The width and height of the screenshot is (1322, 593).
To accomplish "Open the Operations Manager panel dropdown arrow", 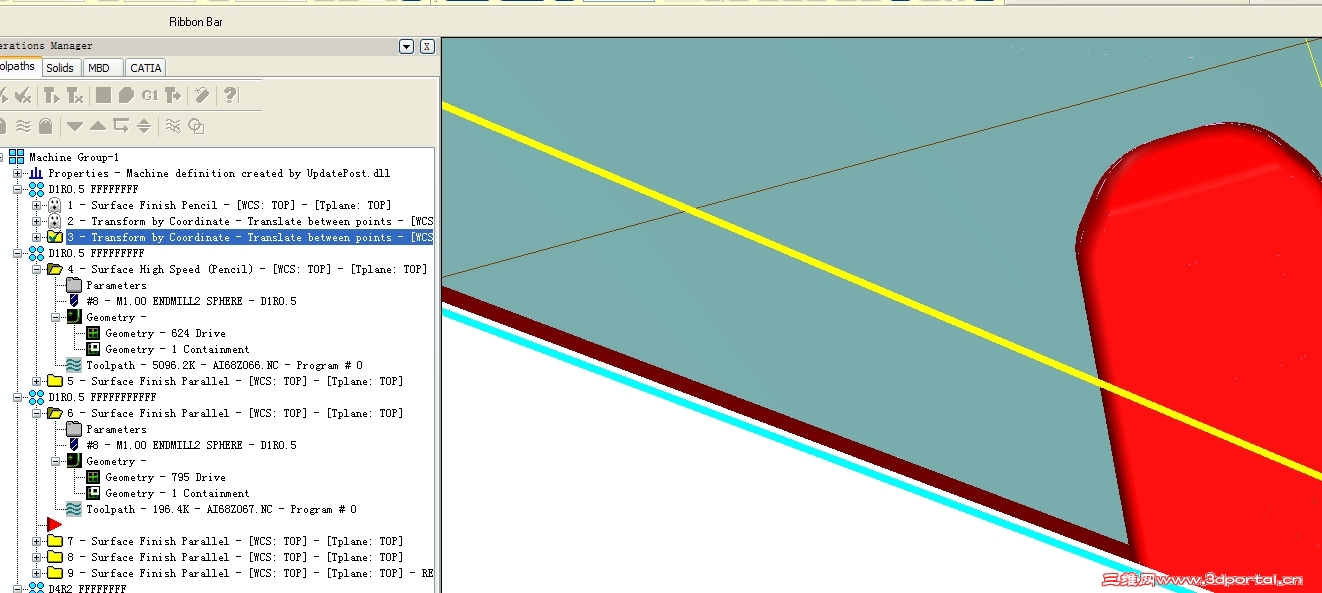I will 406,46.
